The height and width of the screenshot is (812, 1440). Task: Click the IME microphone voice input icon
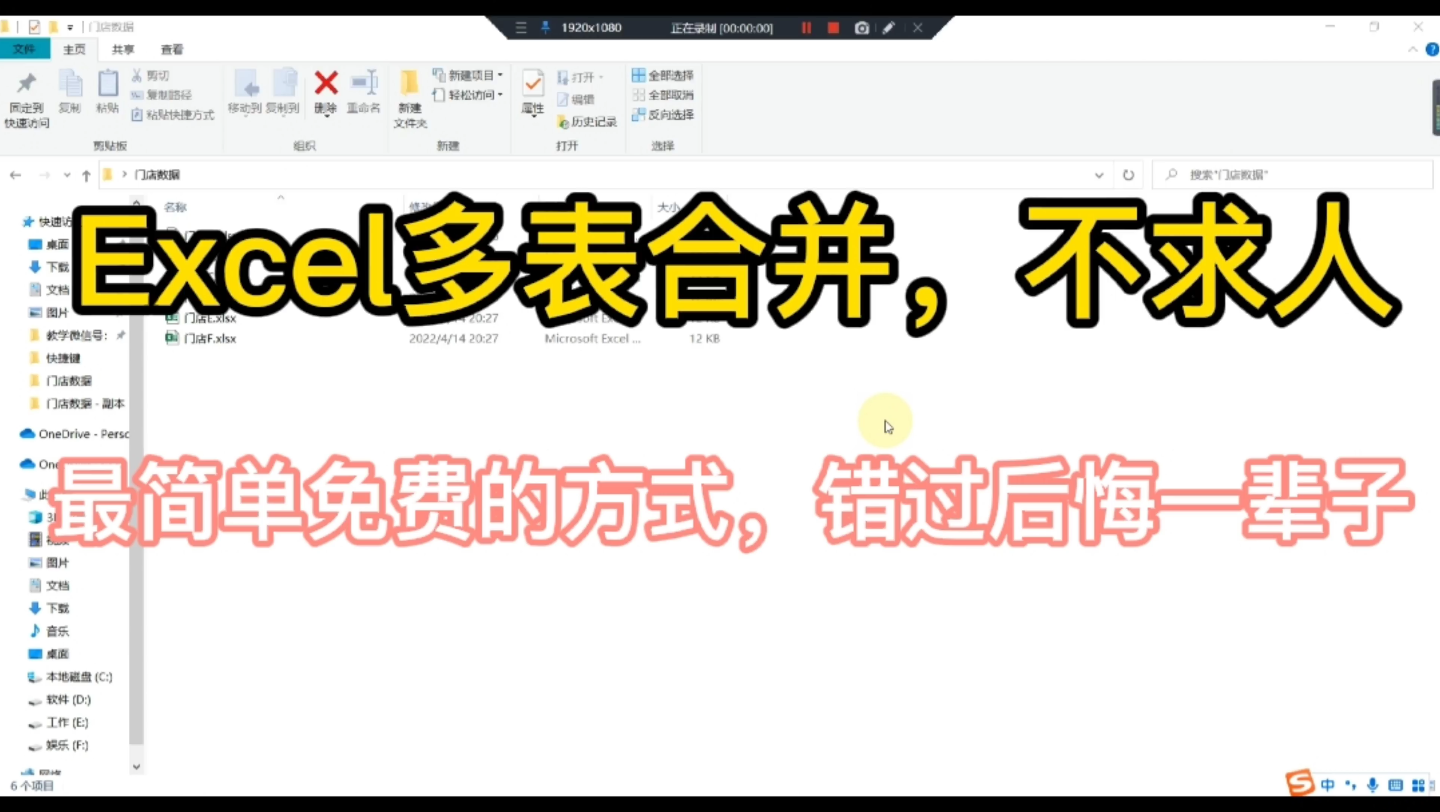coord(1372,785)
